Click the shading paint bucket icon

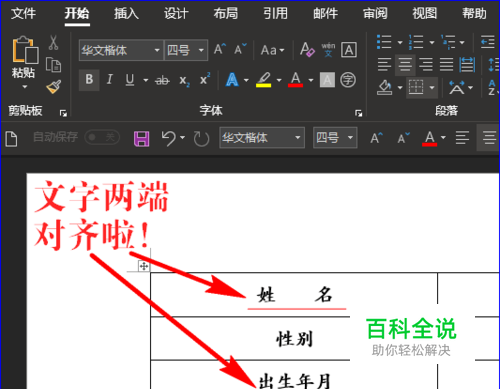coord(385,87)
